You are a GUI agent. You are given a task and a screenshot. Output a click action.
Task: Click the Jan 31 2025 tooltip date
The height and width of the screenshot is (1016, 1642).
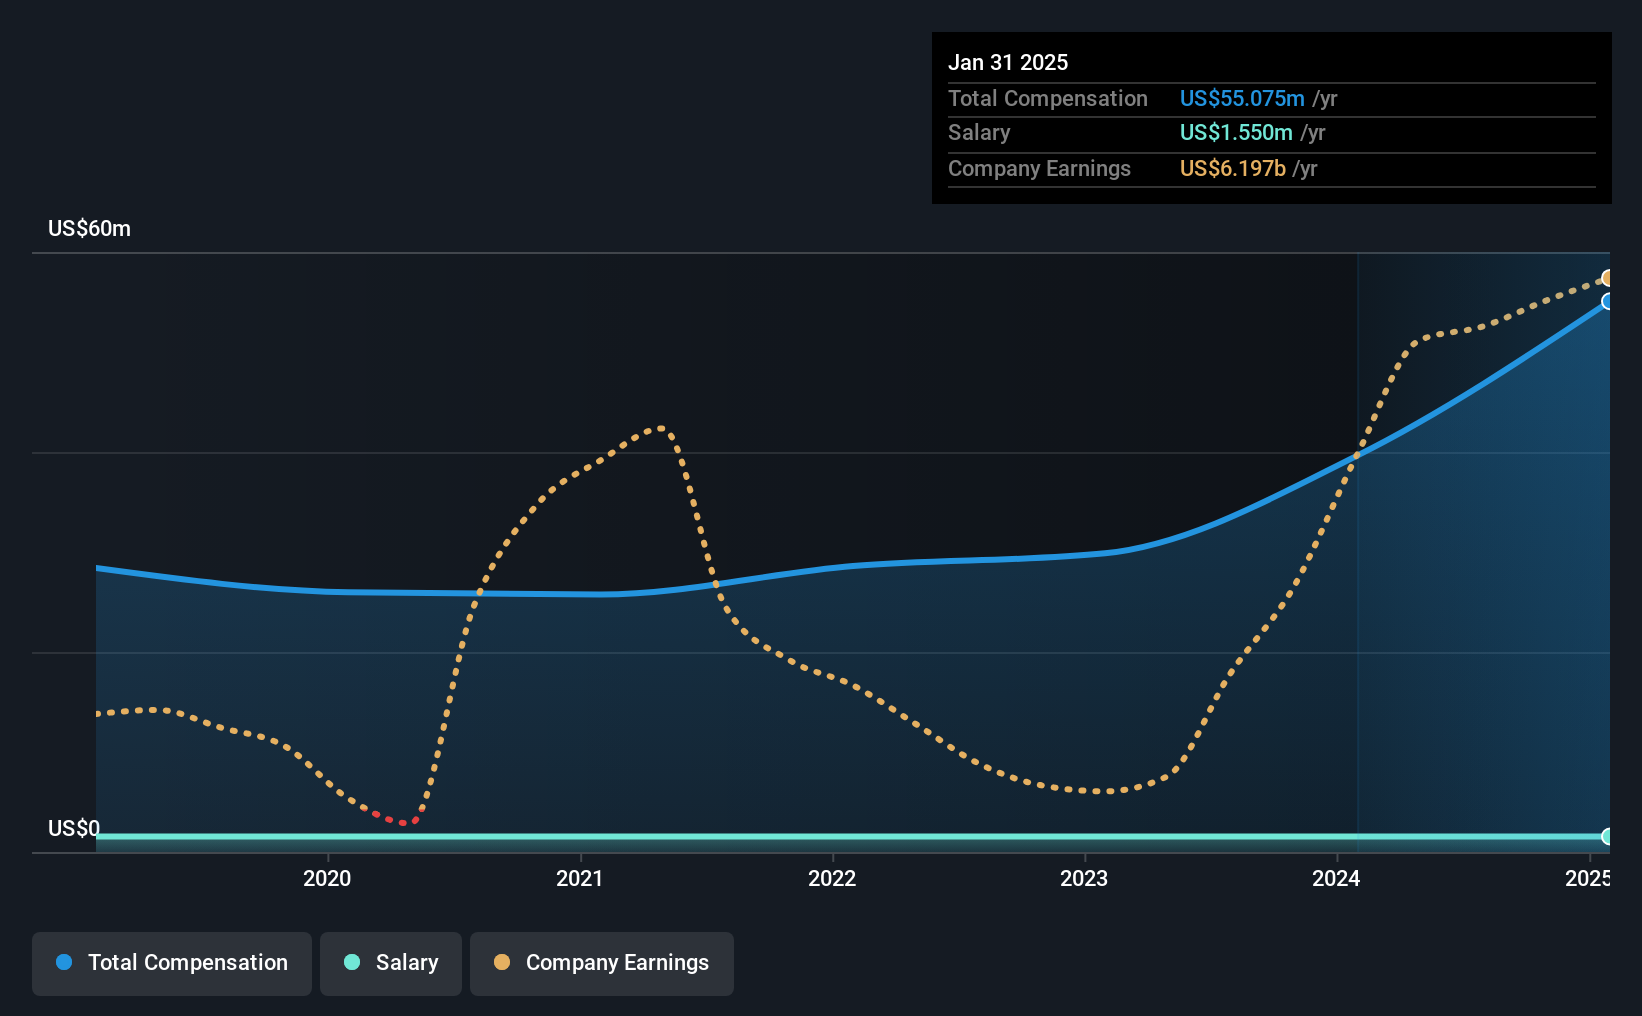point(1008,62)
